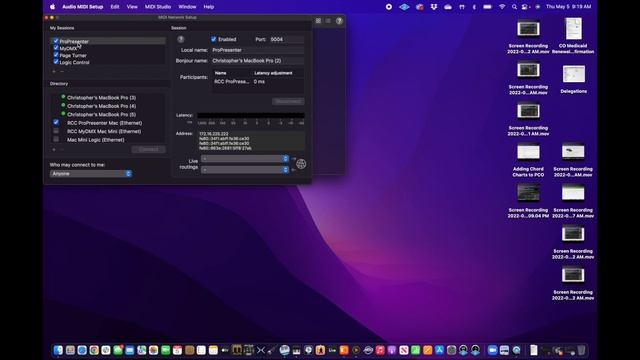
Task: Open Apple TV from the Dock
Action: 225,350
